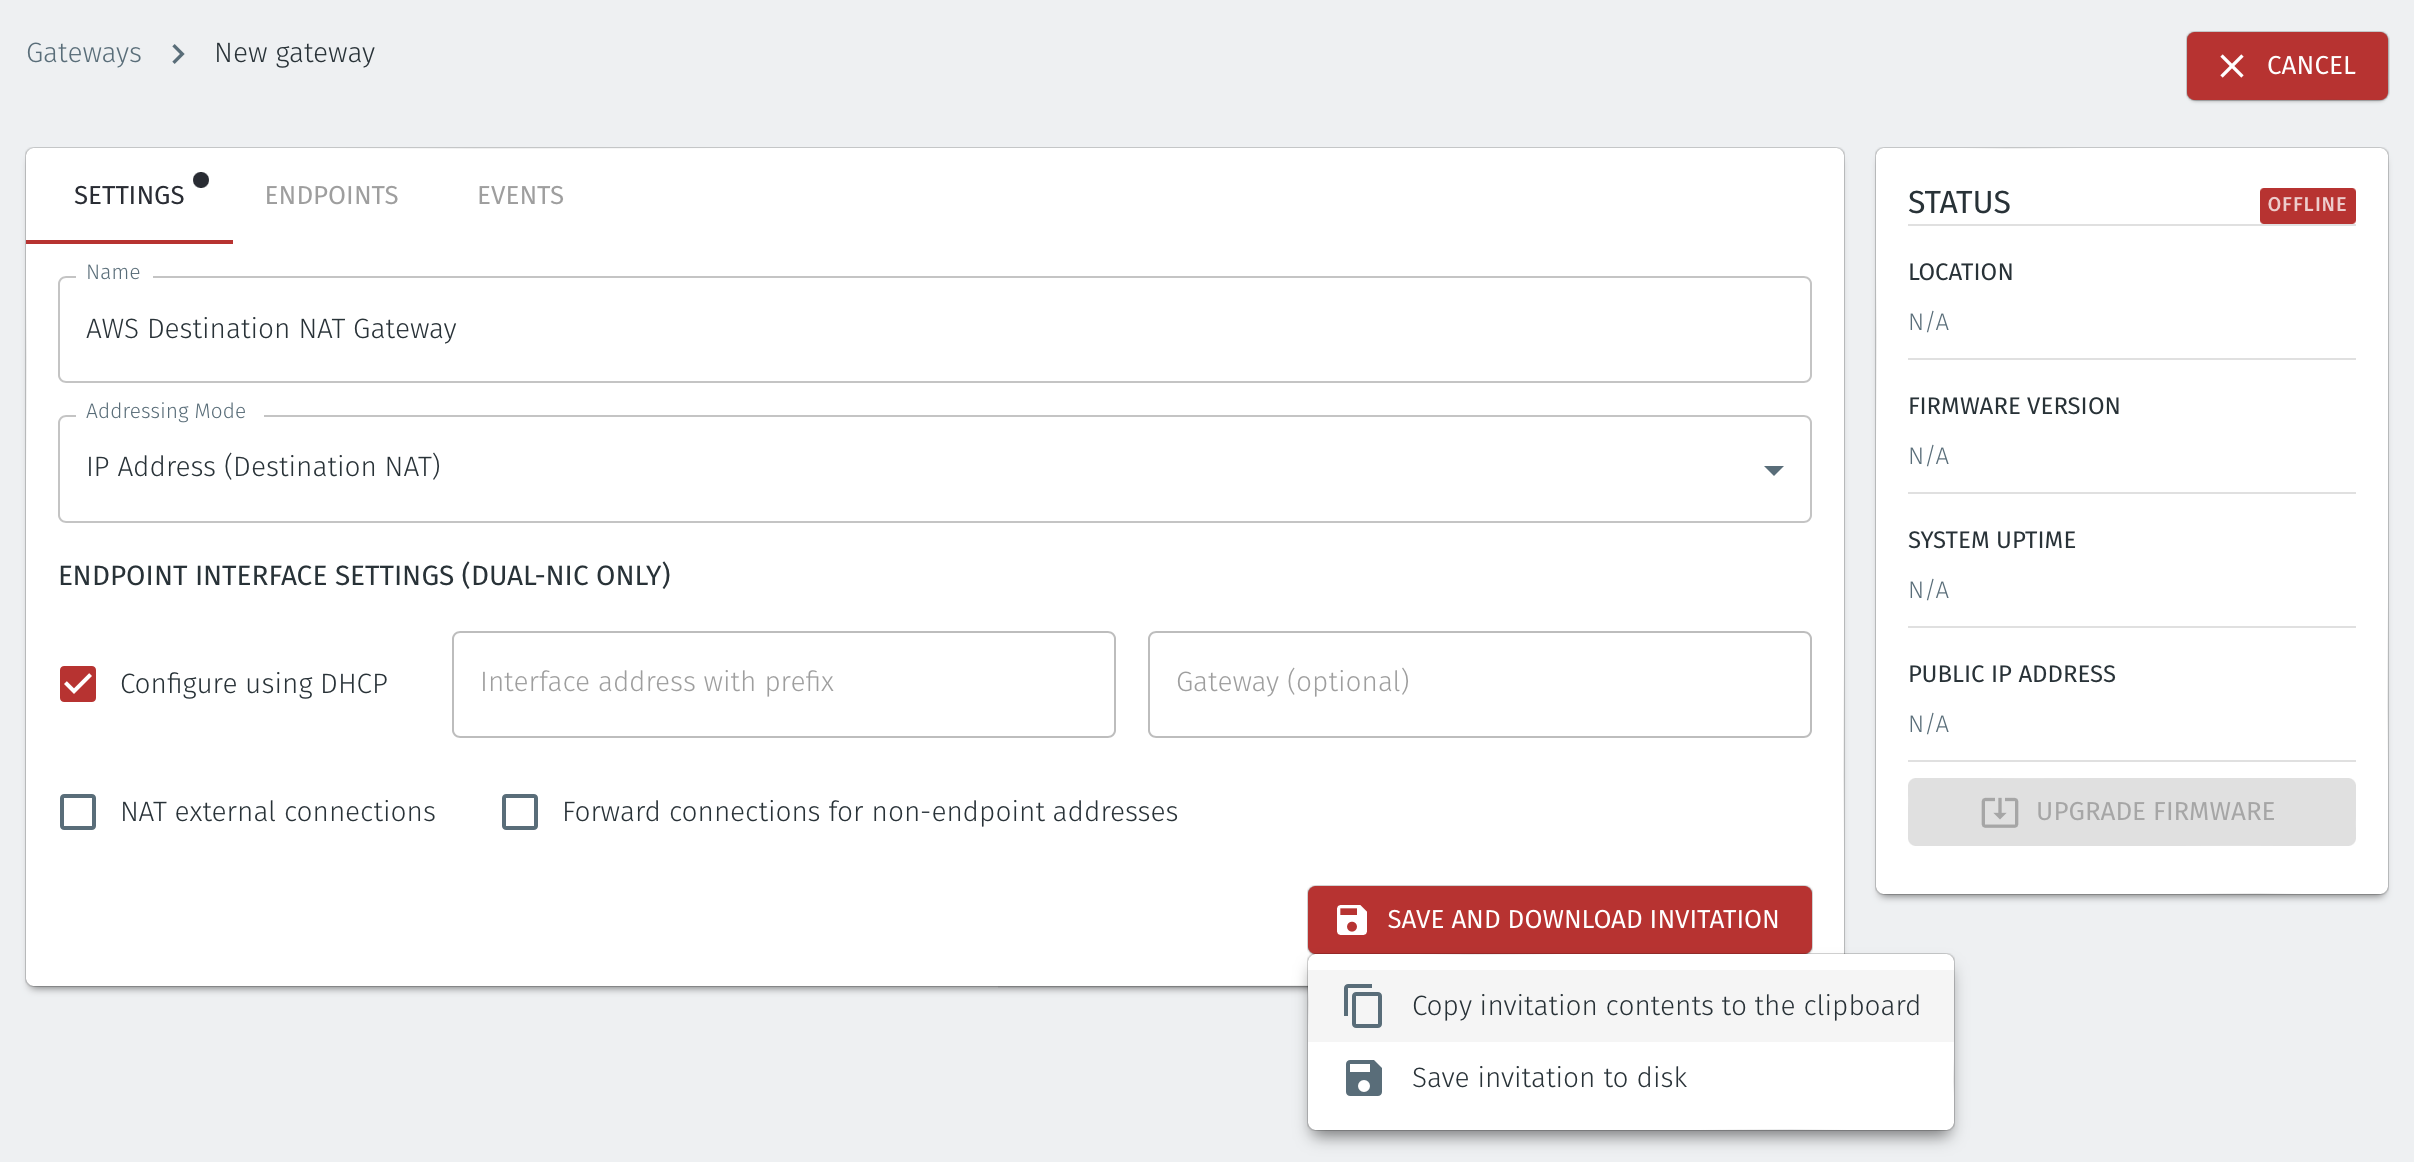Click the Cancel button
2414x1162 pixels.
(x=2287, y=66)
